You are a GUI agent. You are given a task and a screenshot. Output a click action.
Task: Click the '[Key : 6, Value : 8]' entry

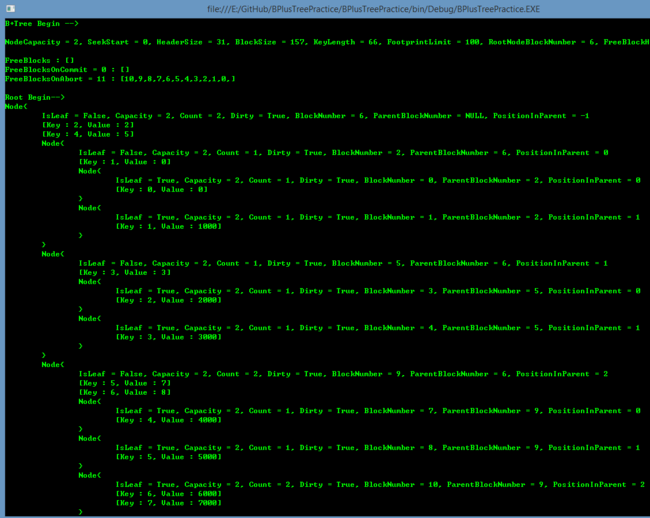point(125,392)
